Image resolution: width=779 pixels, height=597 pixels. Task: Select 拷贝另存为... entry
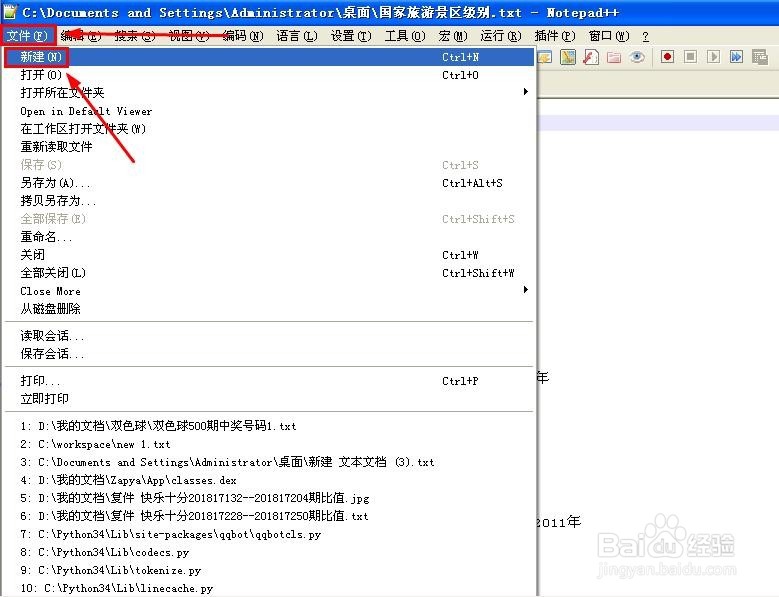click(269, 201)
